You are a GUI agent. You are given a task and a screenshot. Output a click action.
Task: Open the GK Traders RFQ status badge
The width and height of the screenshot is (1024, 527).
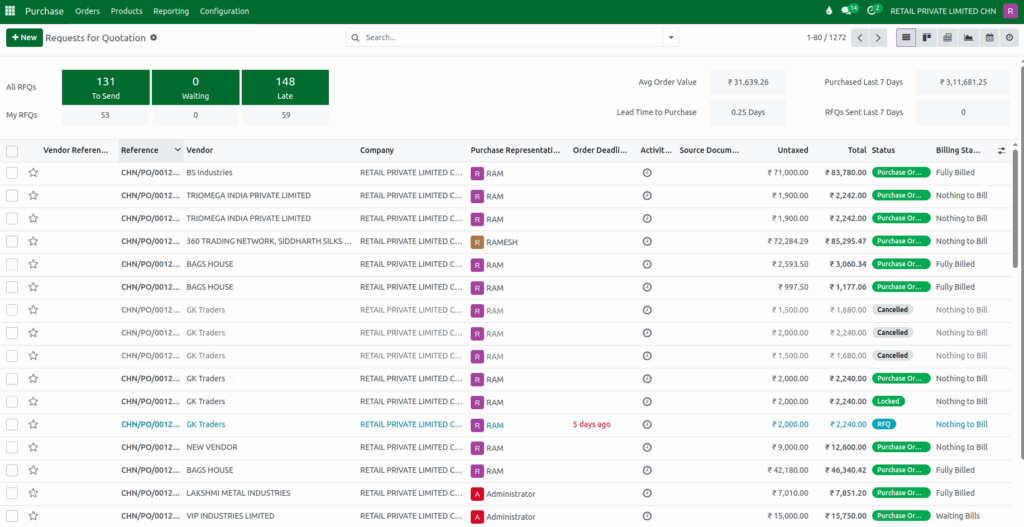pos(884,424)
